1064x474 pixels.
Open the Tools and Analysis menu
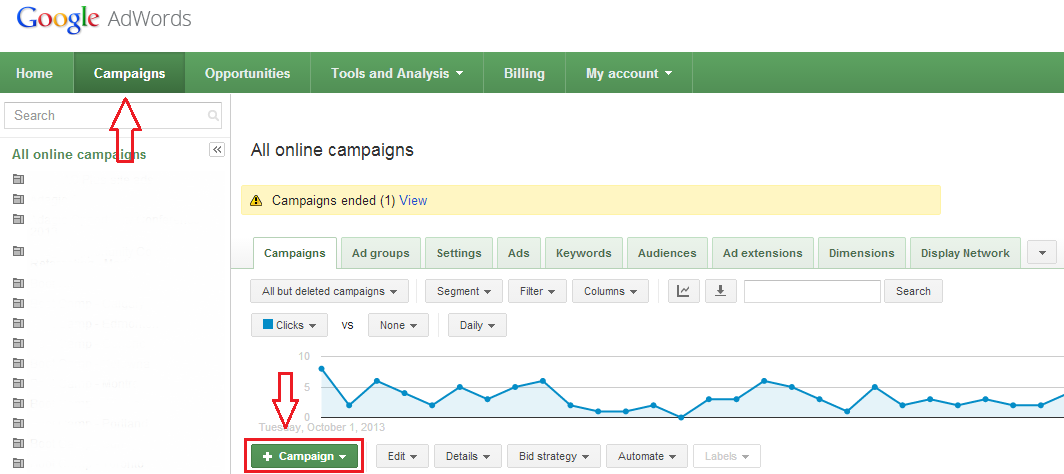coord(397,73)
